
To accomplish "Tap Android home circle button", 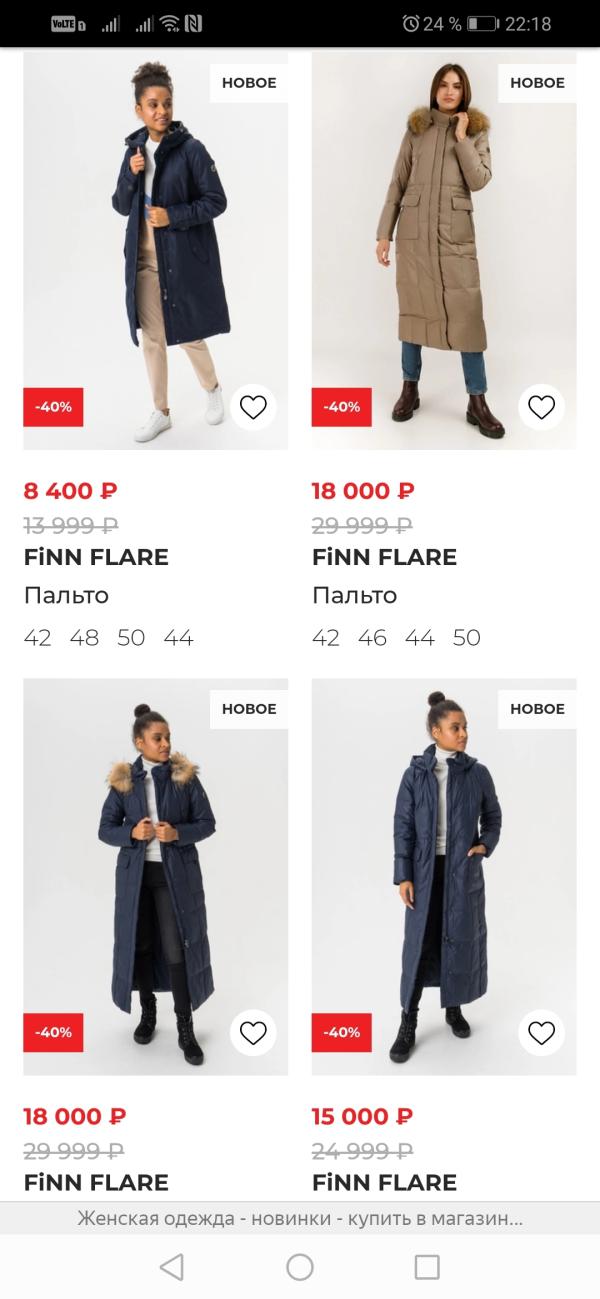I will pos(300,1267).
